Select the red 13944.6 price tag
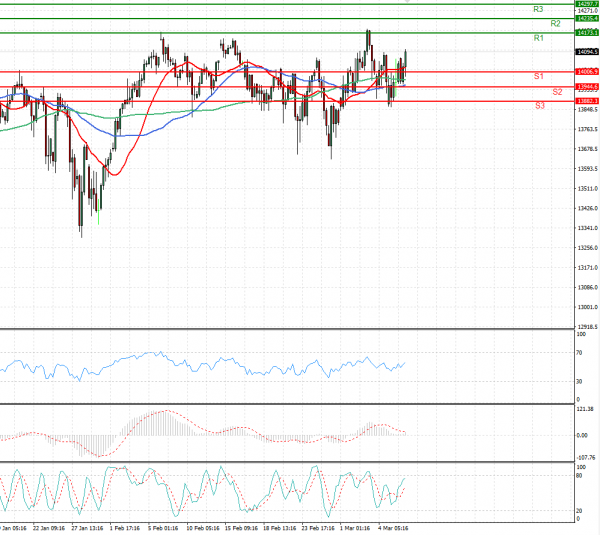This screenshot has width=600, height=535. click(x=587, y=87)
